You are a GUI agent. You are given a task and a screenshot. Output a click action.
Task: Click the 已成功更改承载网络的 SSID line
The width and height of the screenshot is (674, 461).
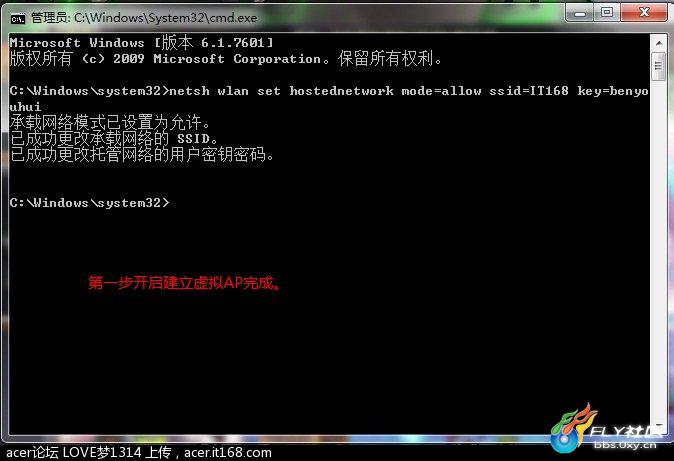pyautogui.click(x=114, y=138)
